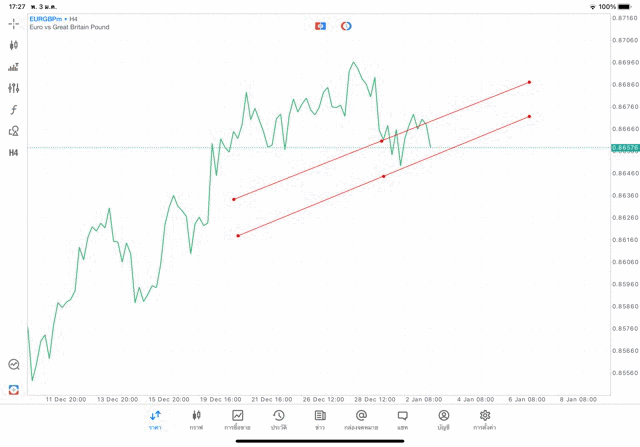The height and width of the screenshot is (447, 640).
Task: Go to the ประวัติ (History) tab
Action: (x=279, y=419)
